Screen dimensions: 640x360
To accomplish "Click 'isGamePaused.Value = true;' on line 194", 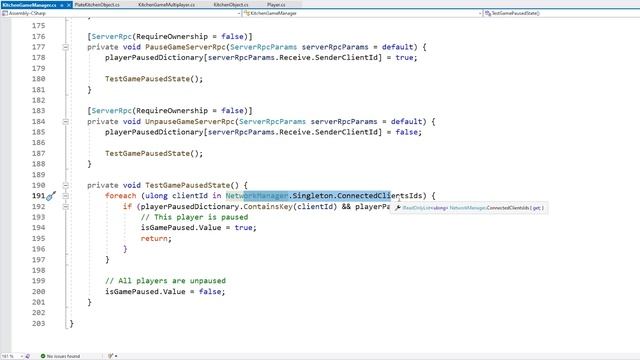I will pyautogui.click(x=199, y=228).
